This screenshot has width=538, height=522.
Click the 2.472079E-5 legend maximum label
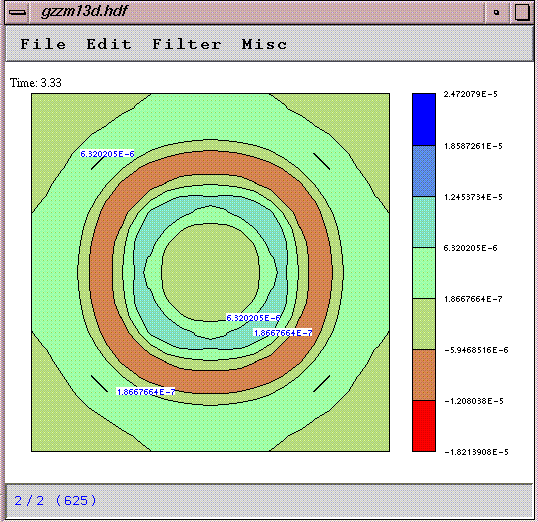tap(470, 94)
